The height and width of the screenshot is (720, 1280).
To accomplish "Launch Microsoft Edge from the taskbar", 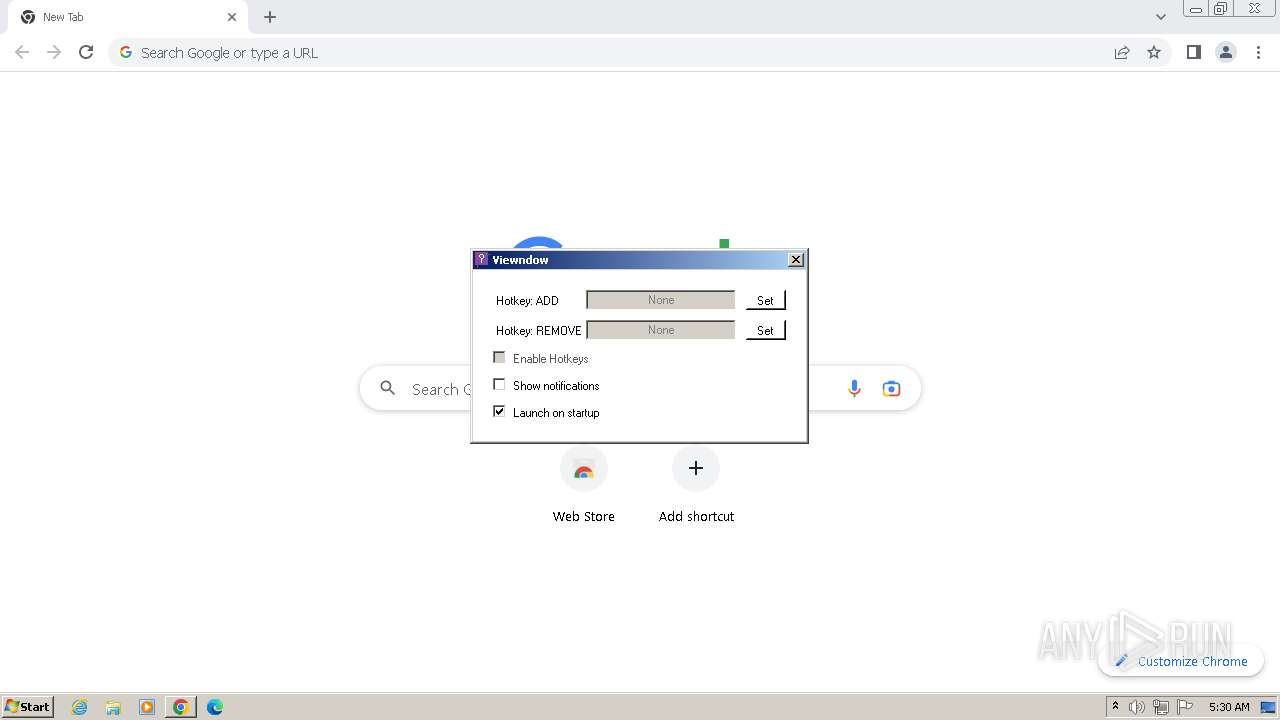I will pyautogui.click(x=215, y=707).
